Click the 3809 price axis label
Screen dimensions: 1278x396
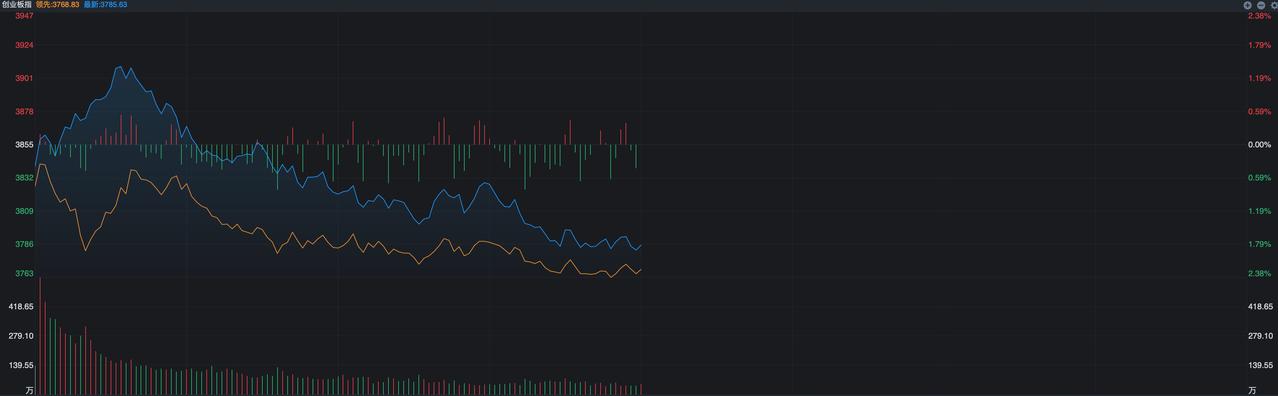click(x=24, y=211)
